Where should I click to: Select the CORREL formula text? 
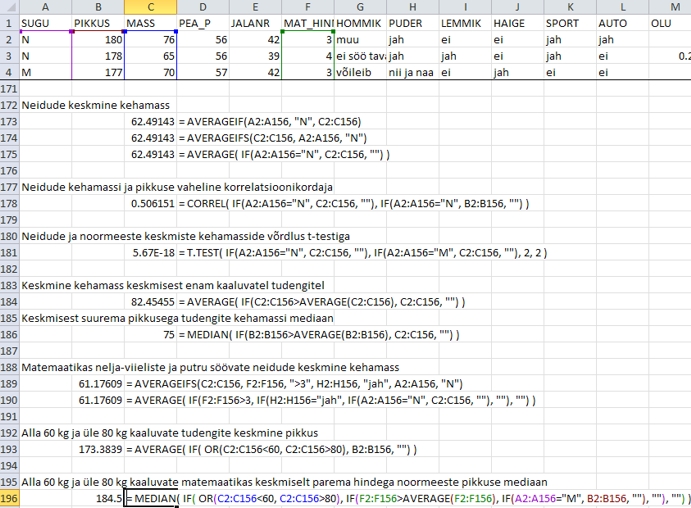(354, 204)
